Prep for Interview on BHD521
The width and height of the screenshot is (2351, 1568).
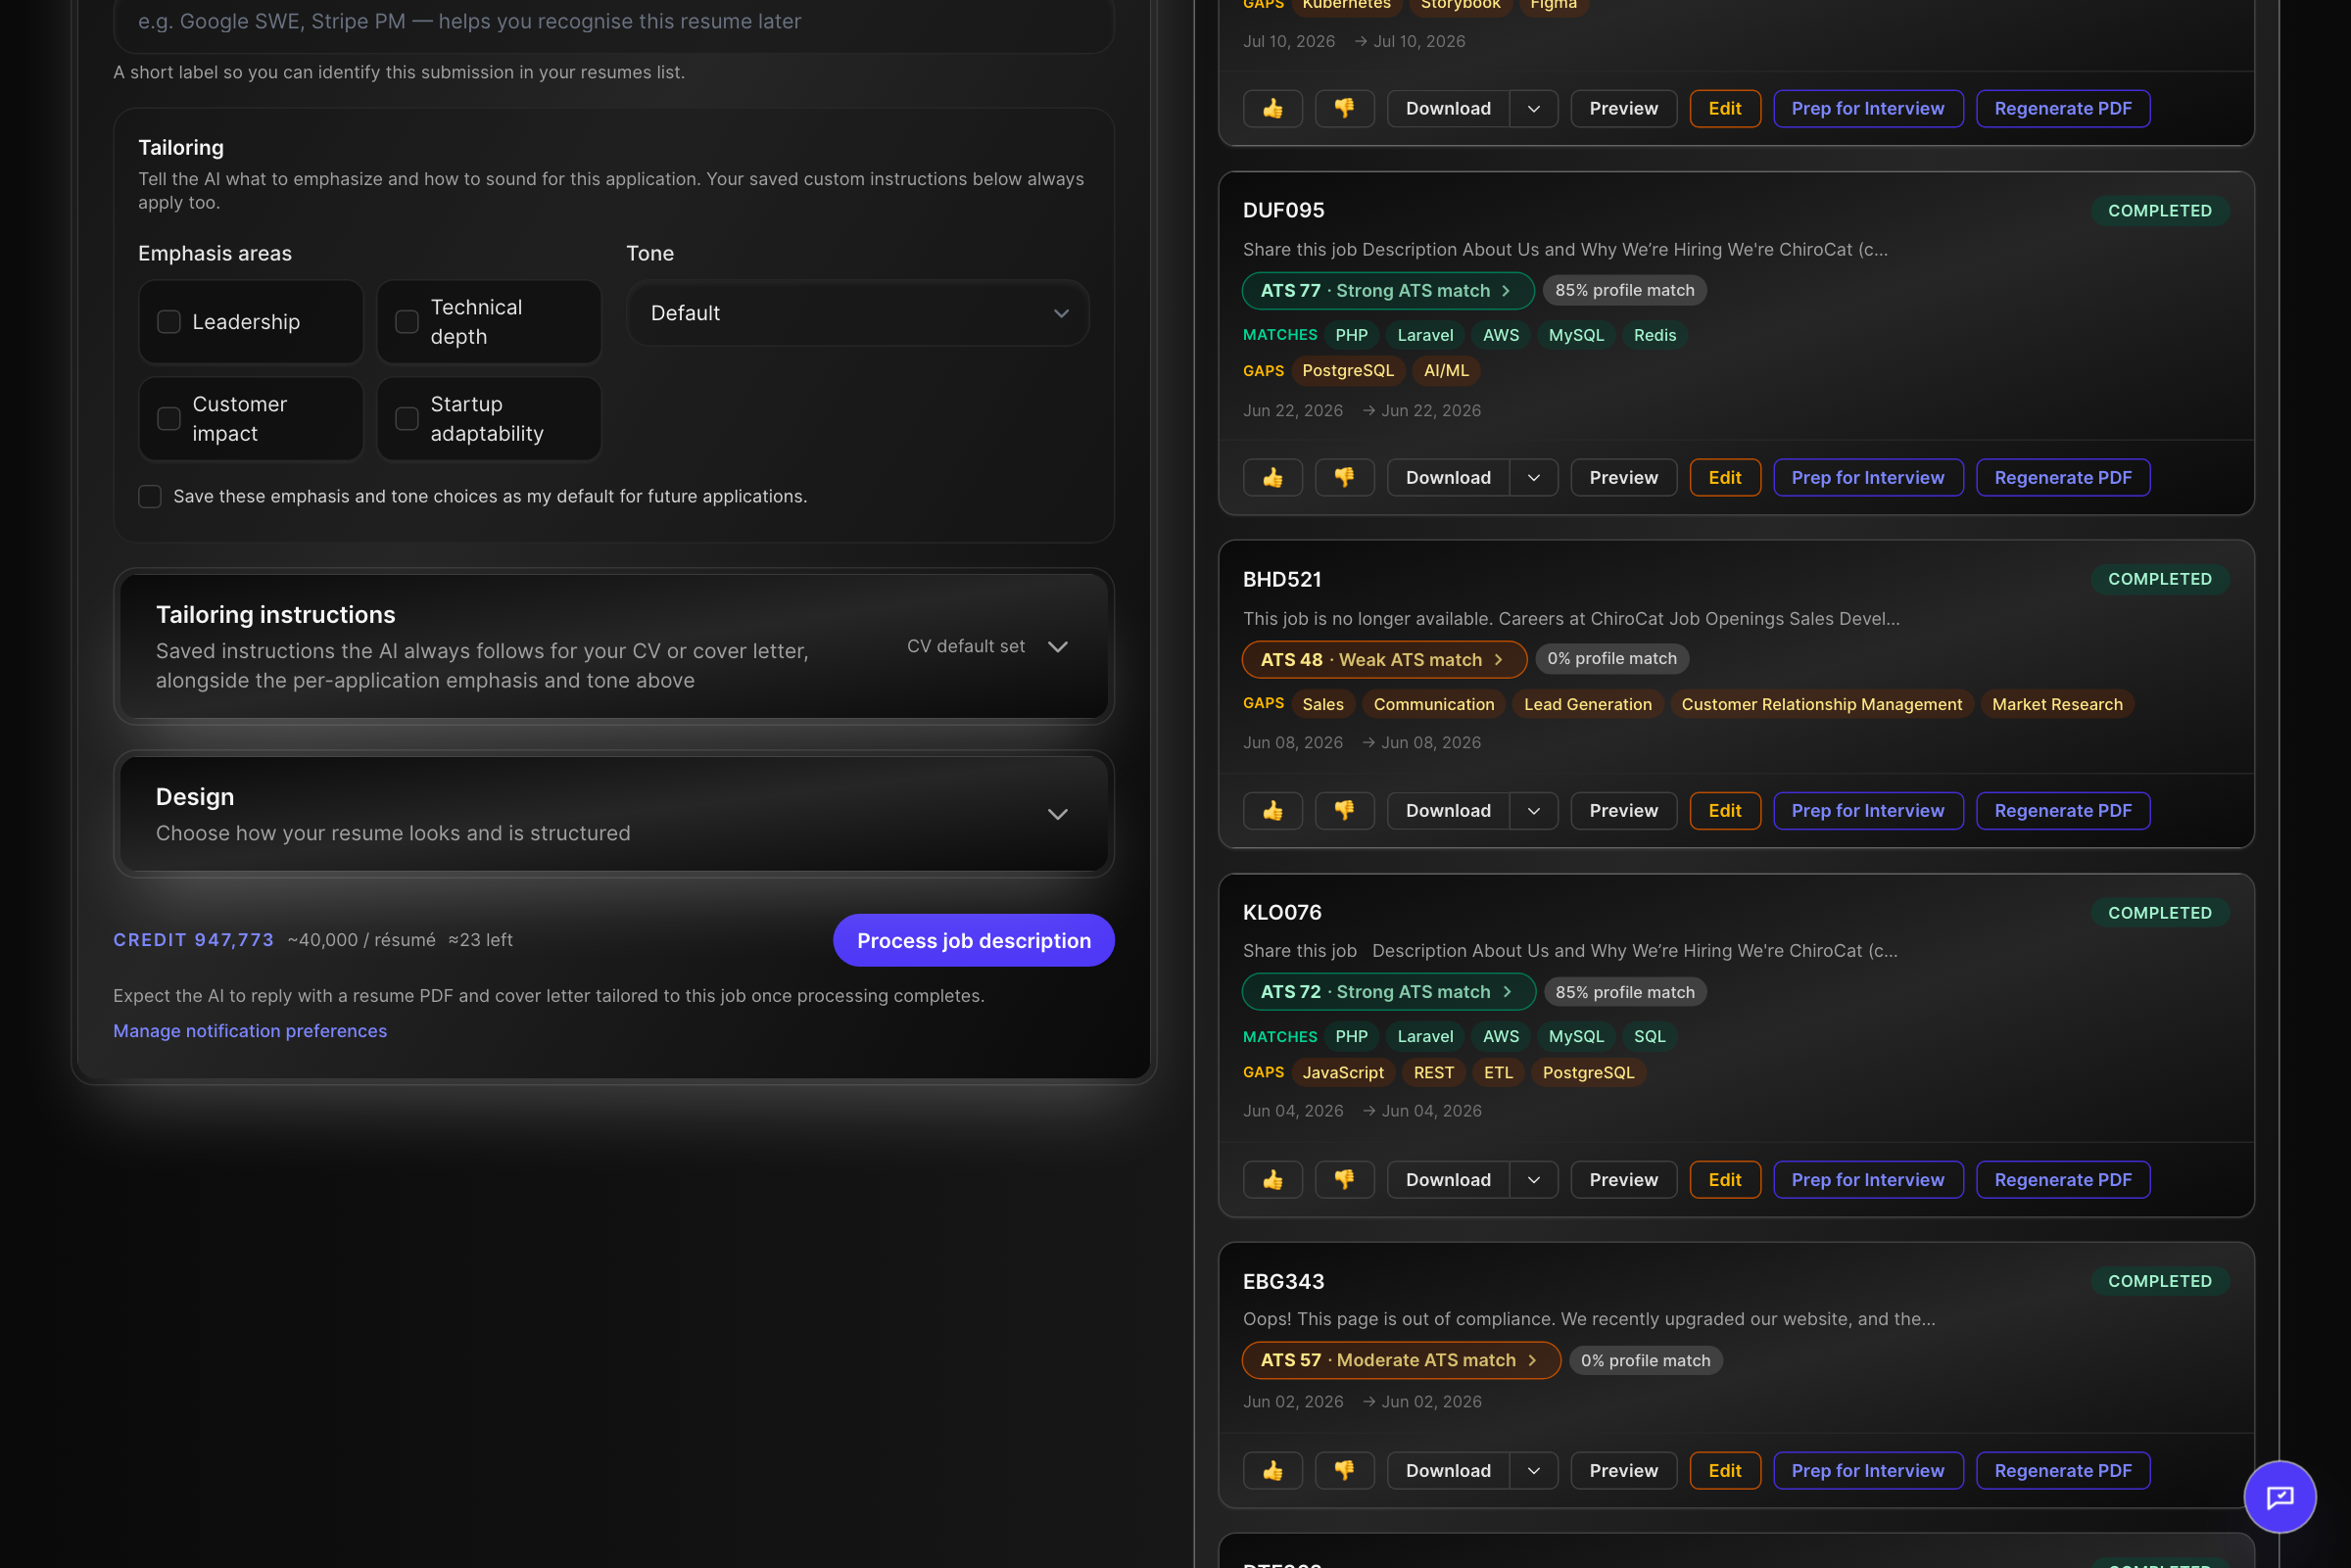pos(1867,810)
